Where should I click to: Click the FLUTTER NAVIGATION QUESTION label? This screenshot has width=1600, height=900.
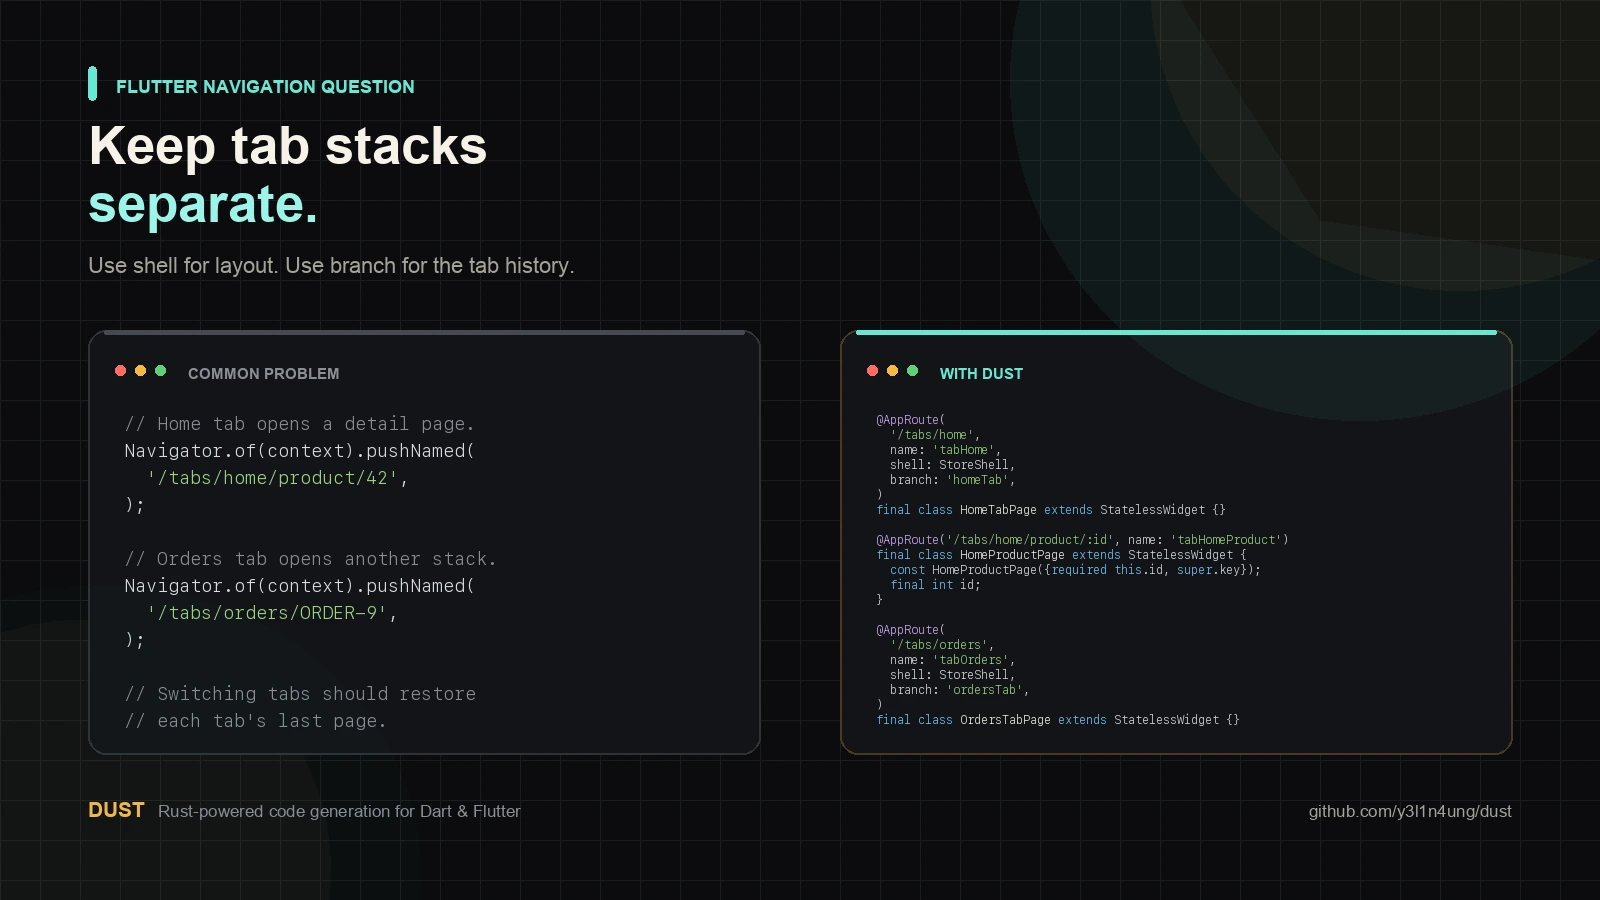[x=265, y=87]
